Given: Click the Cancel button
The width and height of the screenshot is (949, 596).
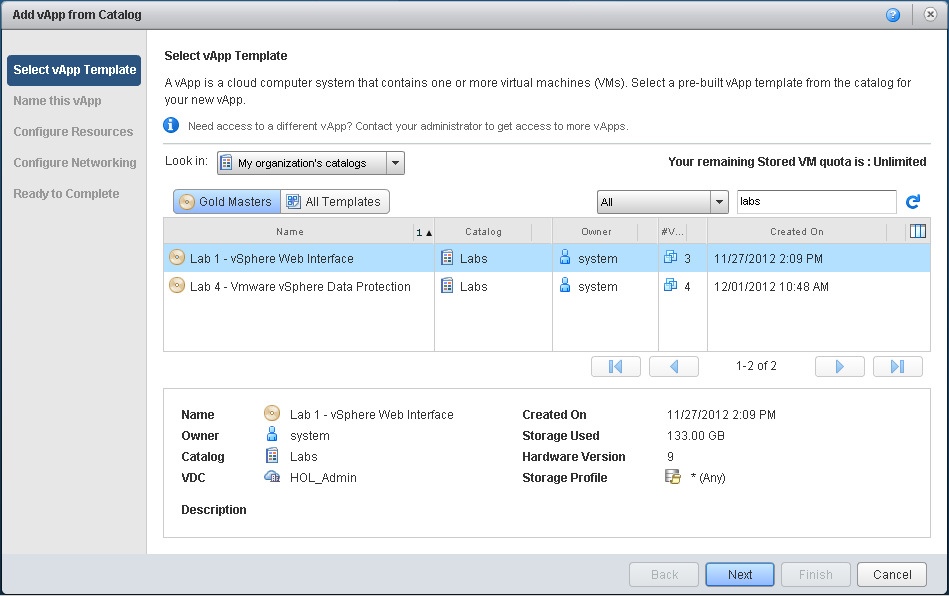Looking at the screenshot, I should (x=892, y=575).
